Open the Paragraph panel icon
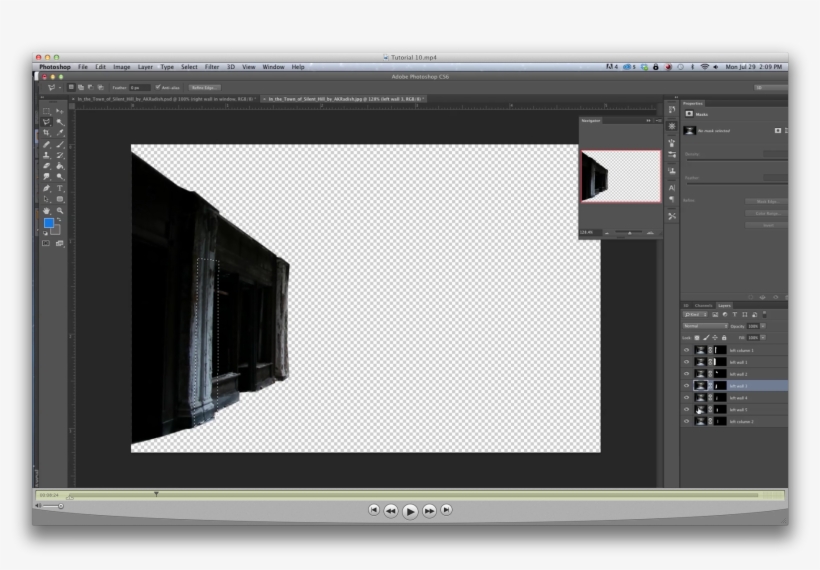This screenshot has height=570, width=820. click(x=672, y=199)
